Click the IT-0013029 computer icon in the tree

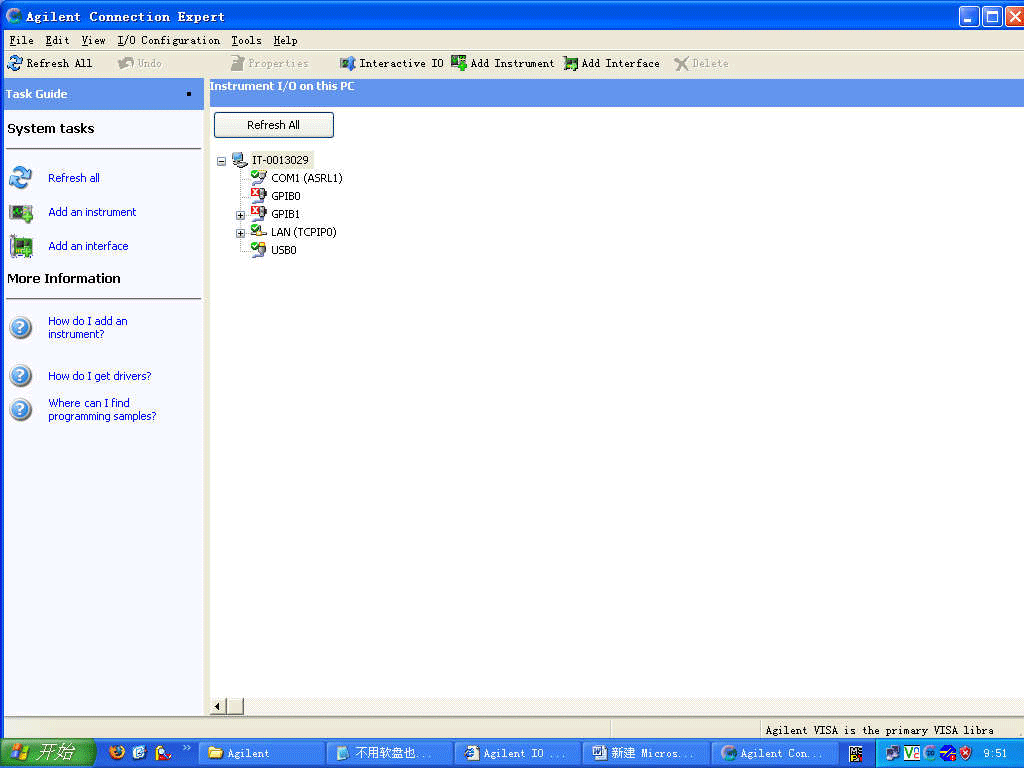point(240,160)
